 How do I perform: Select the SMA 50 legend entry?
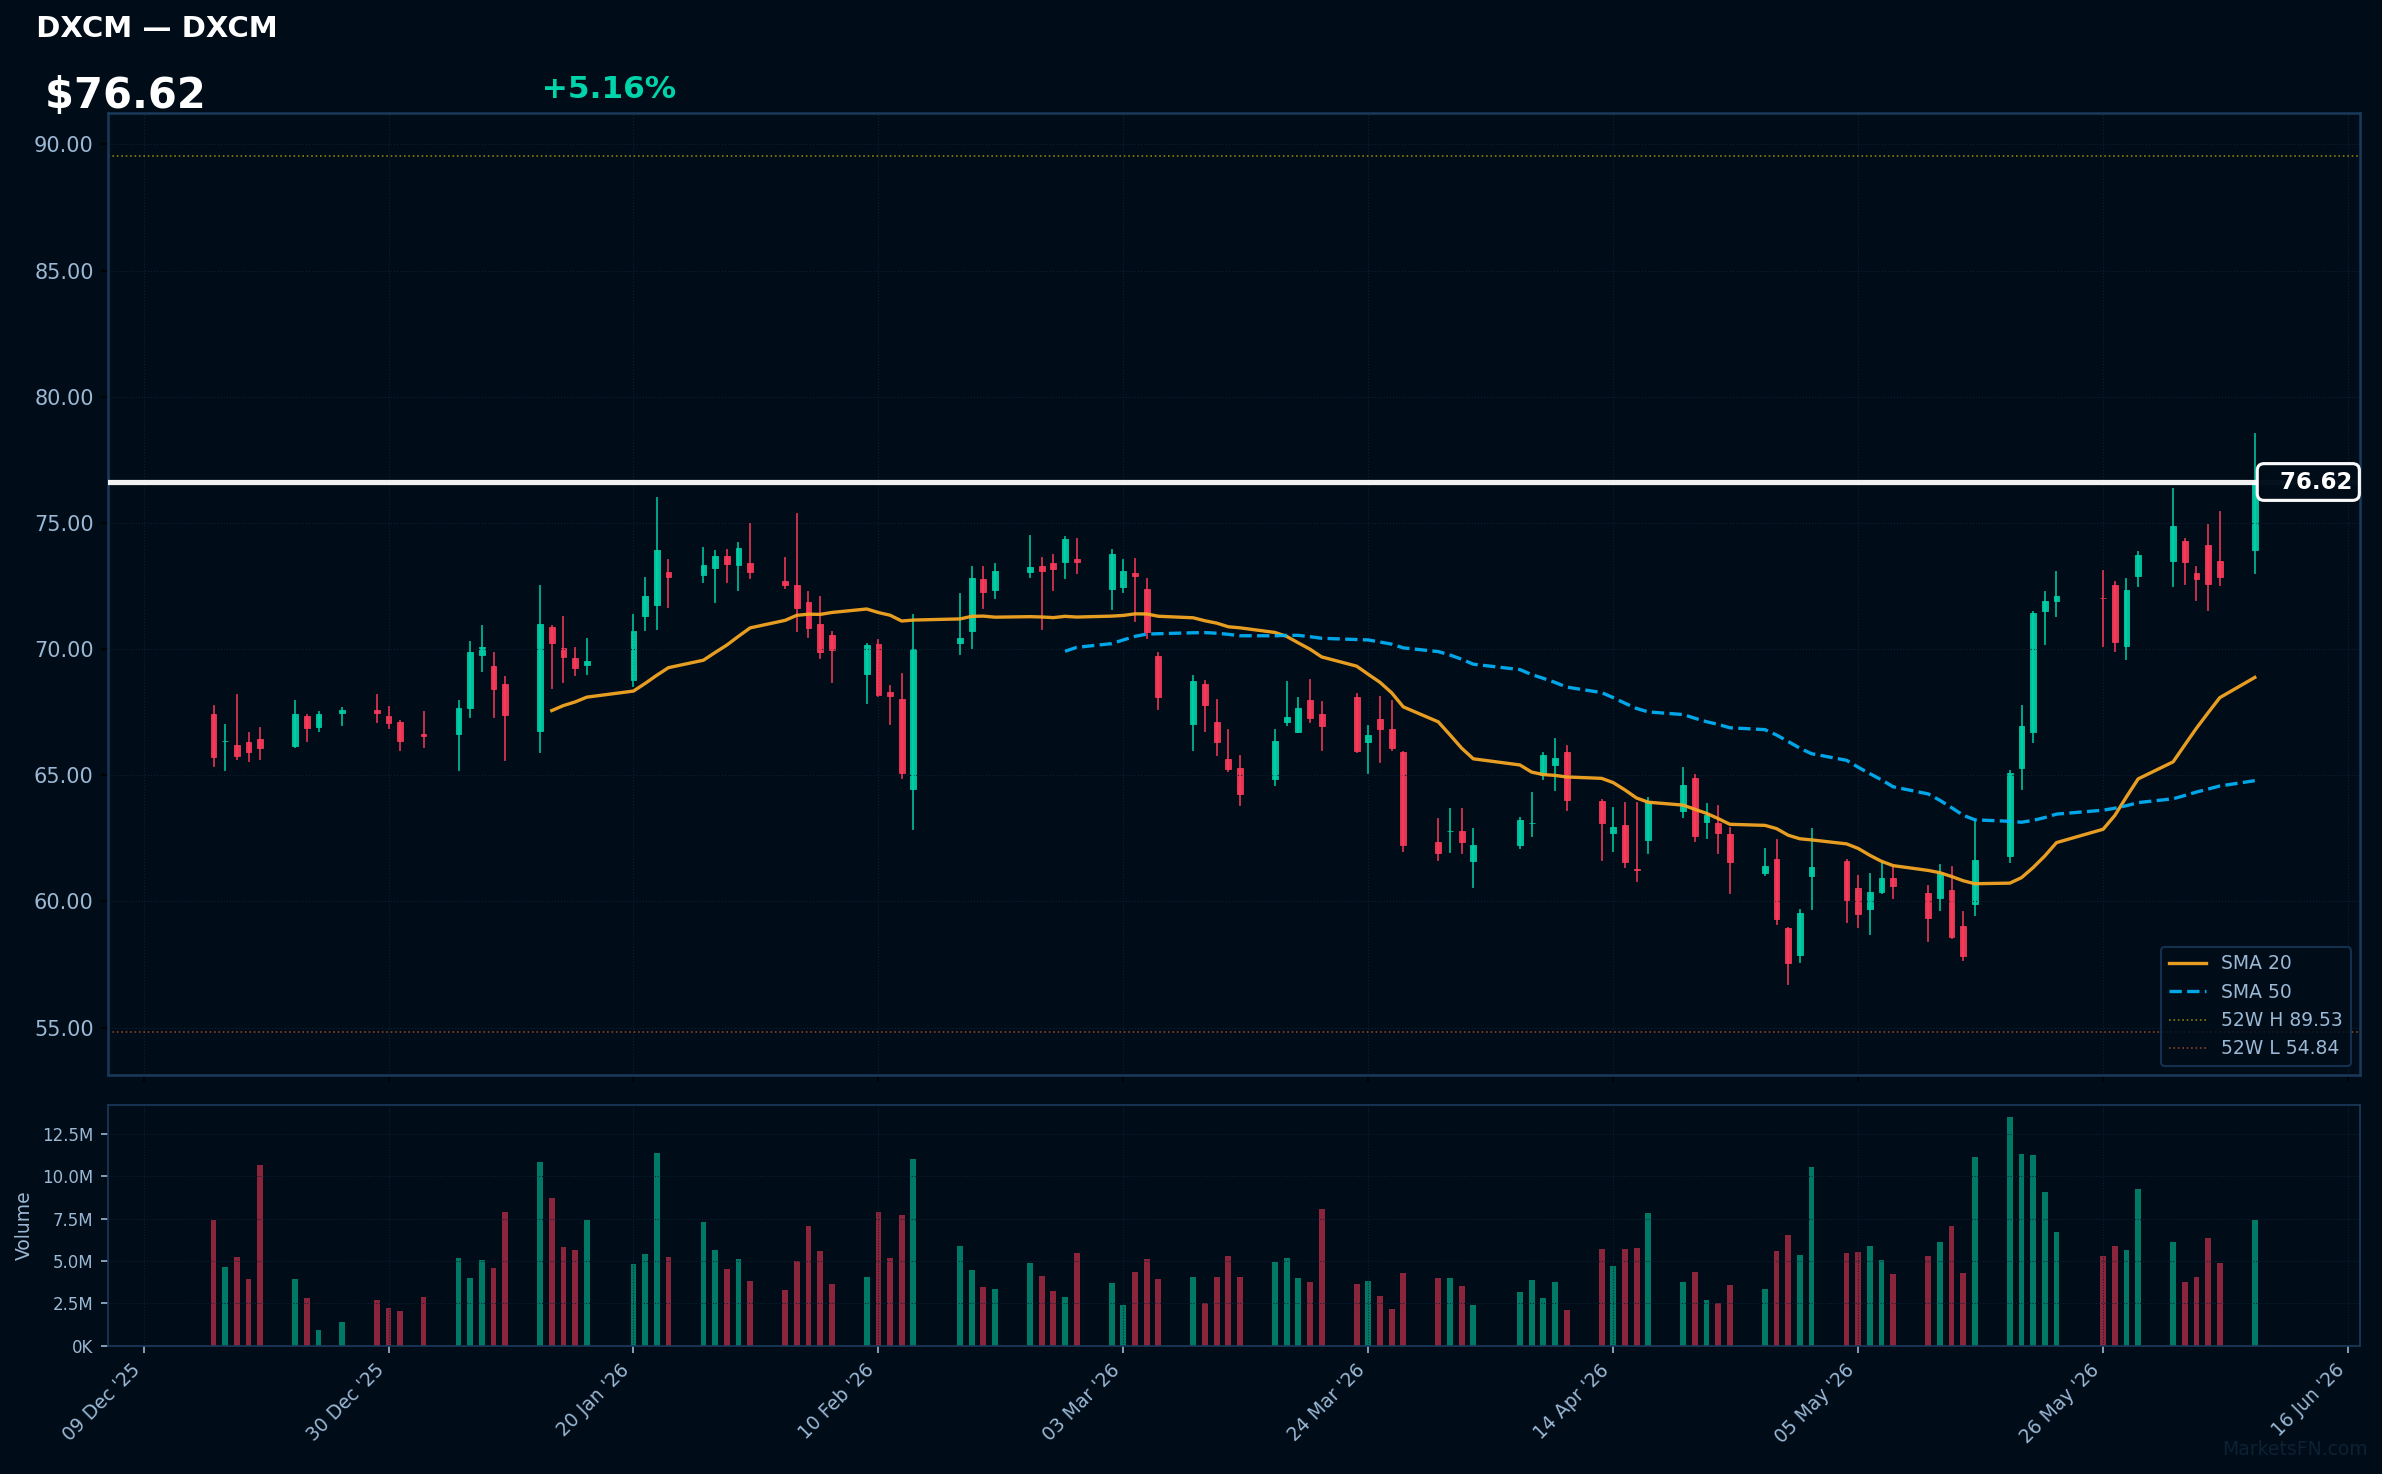tap(2229, 992)
